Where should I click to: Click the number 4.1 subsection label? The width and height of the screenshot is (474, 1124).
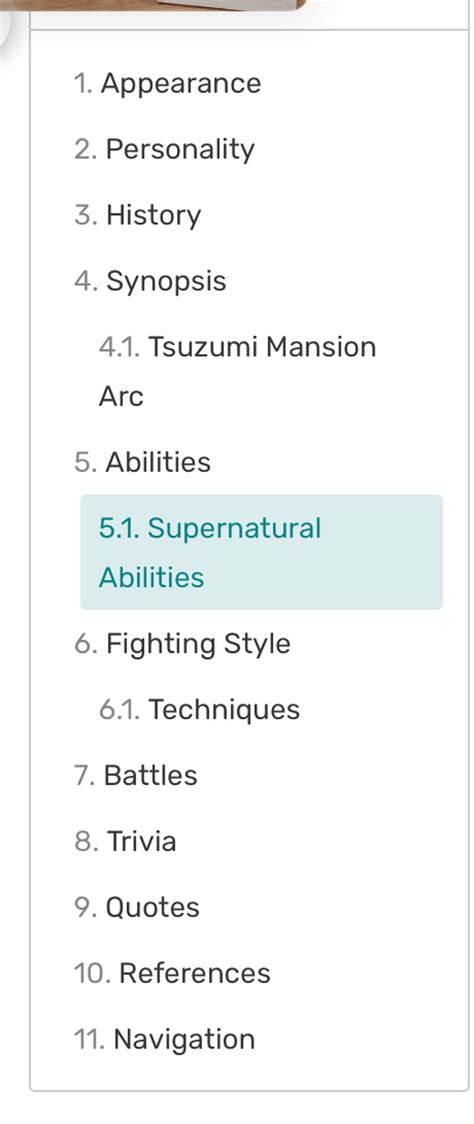click(120, 347)
